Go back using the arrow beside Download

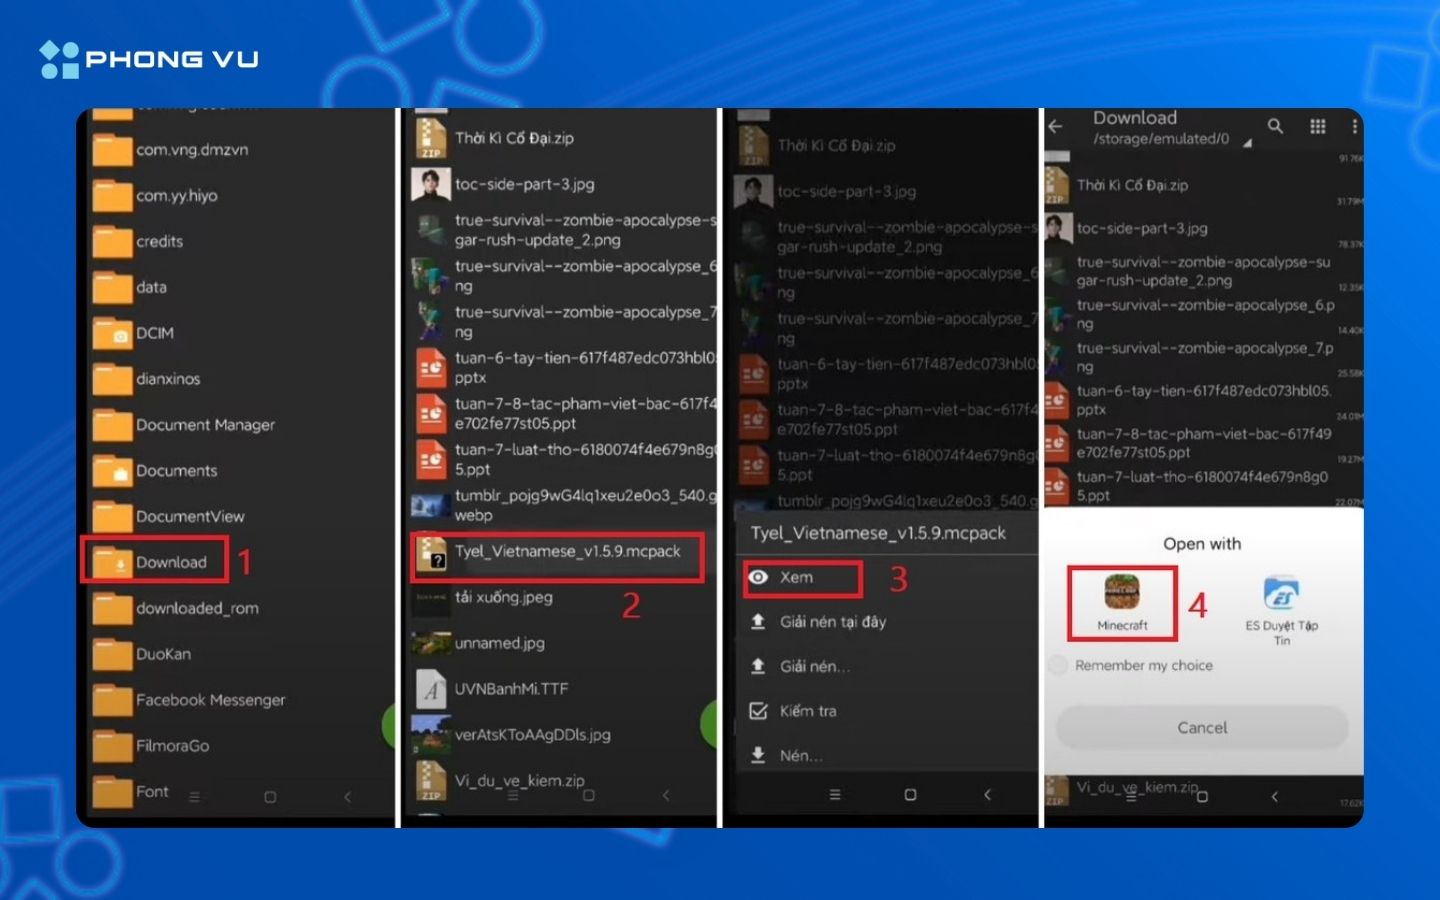tap(1056, 126)
